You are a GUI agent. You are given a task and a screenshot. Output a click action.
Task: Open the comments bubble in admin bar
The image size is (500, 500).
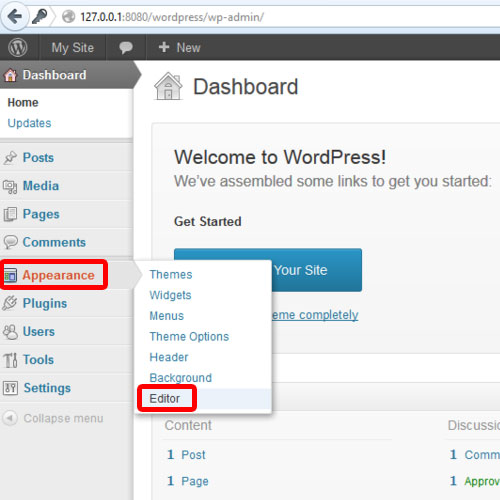point(126,47)
